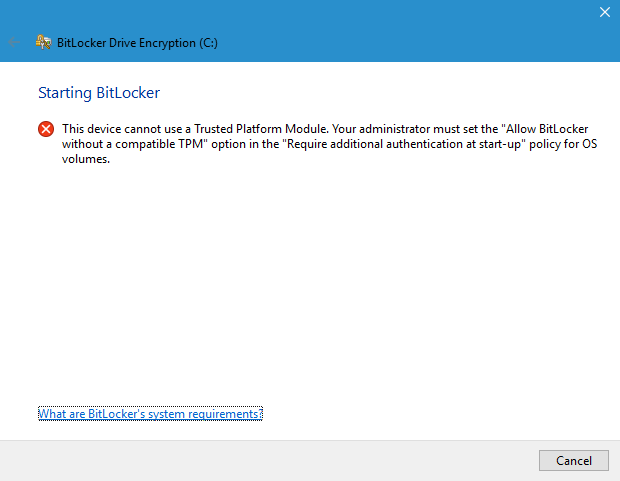The height and width of the screenshot is (481, 620).
Task: Click the back arrow in the header
Action: [14, 42]
